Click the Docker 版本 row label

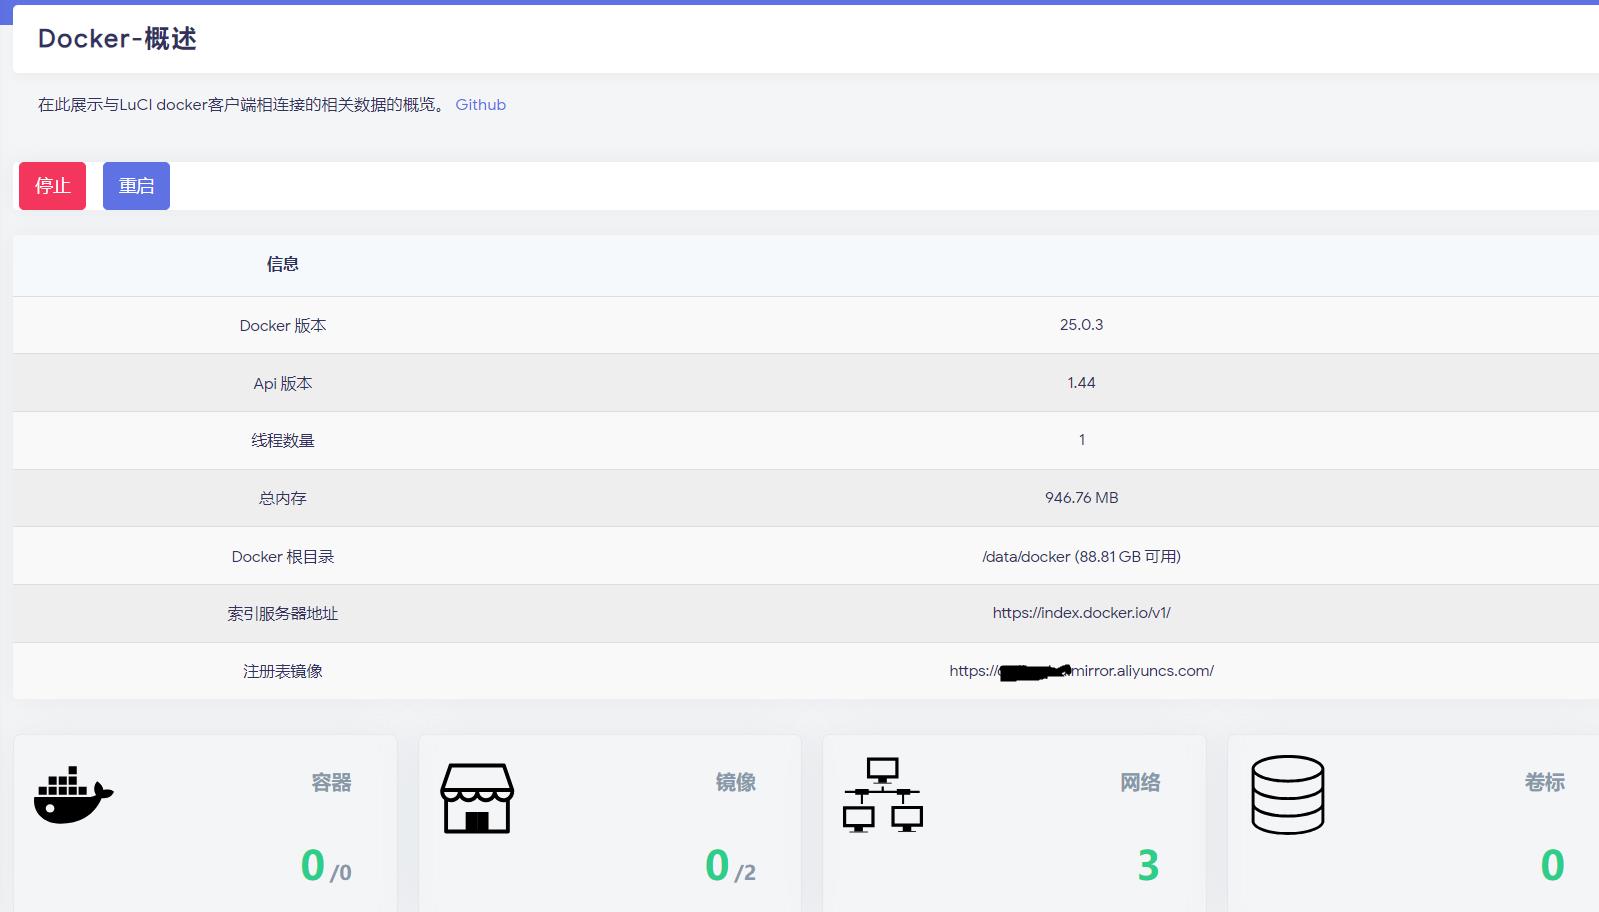[x=283, y=326]
